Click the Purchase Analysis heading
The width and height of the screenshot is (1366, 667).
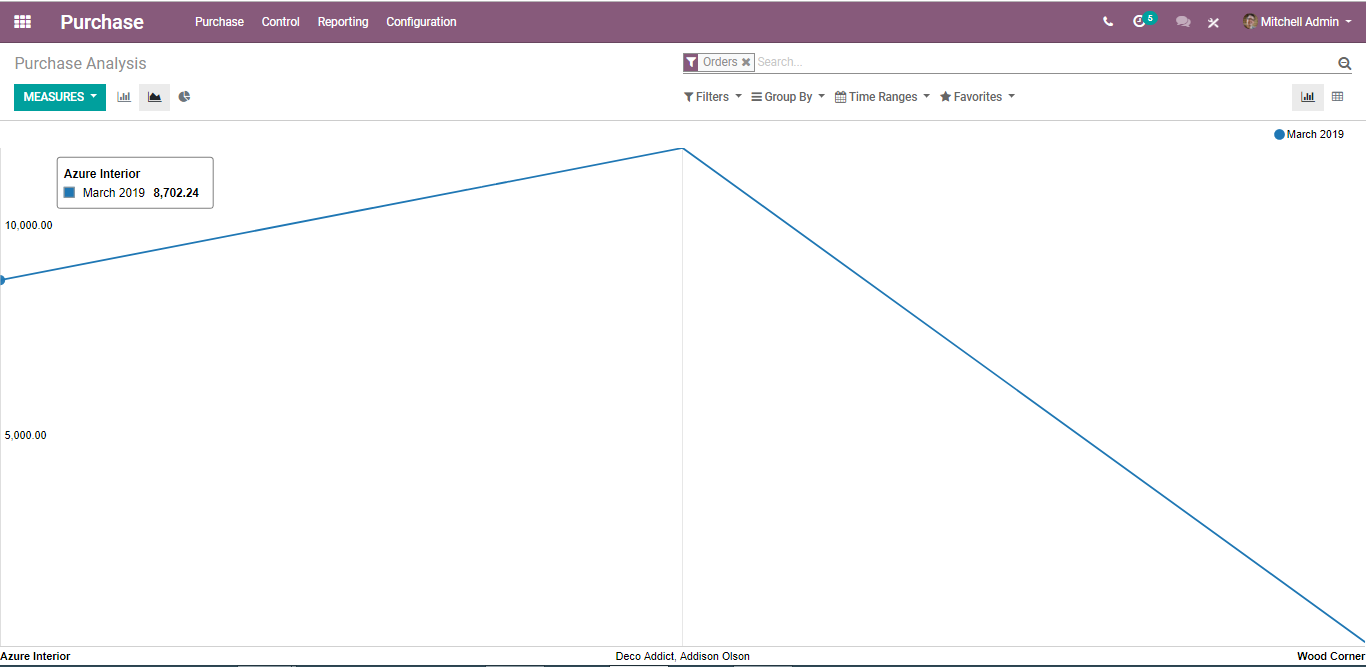click(80, 63)
